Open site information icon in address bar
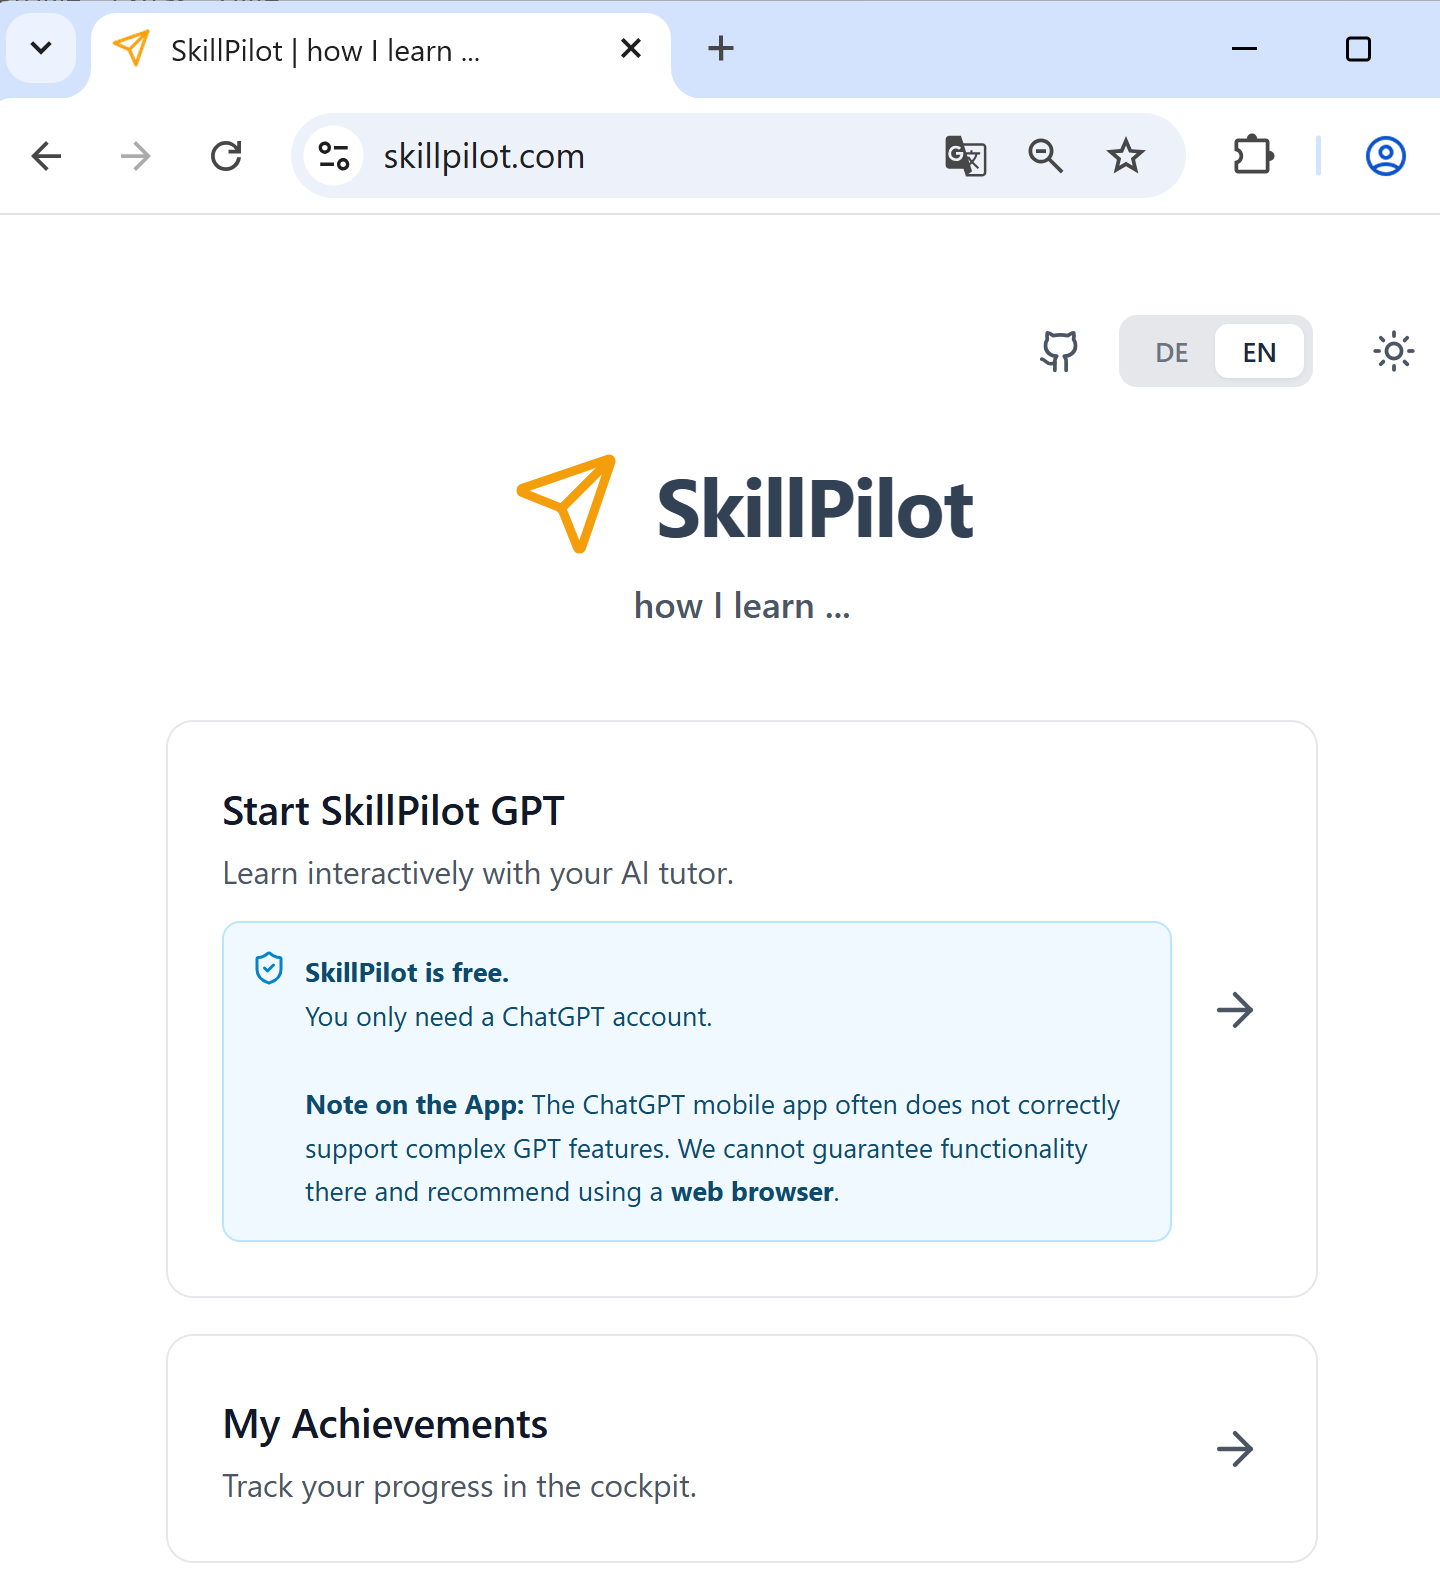The height and width of the screenshot is (1580, 1440). pos(334,156)
